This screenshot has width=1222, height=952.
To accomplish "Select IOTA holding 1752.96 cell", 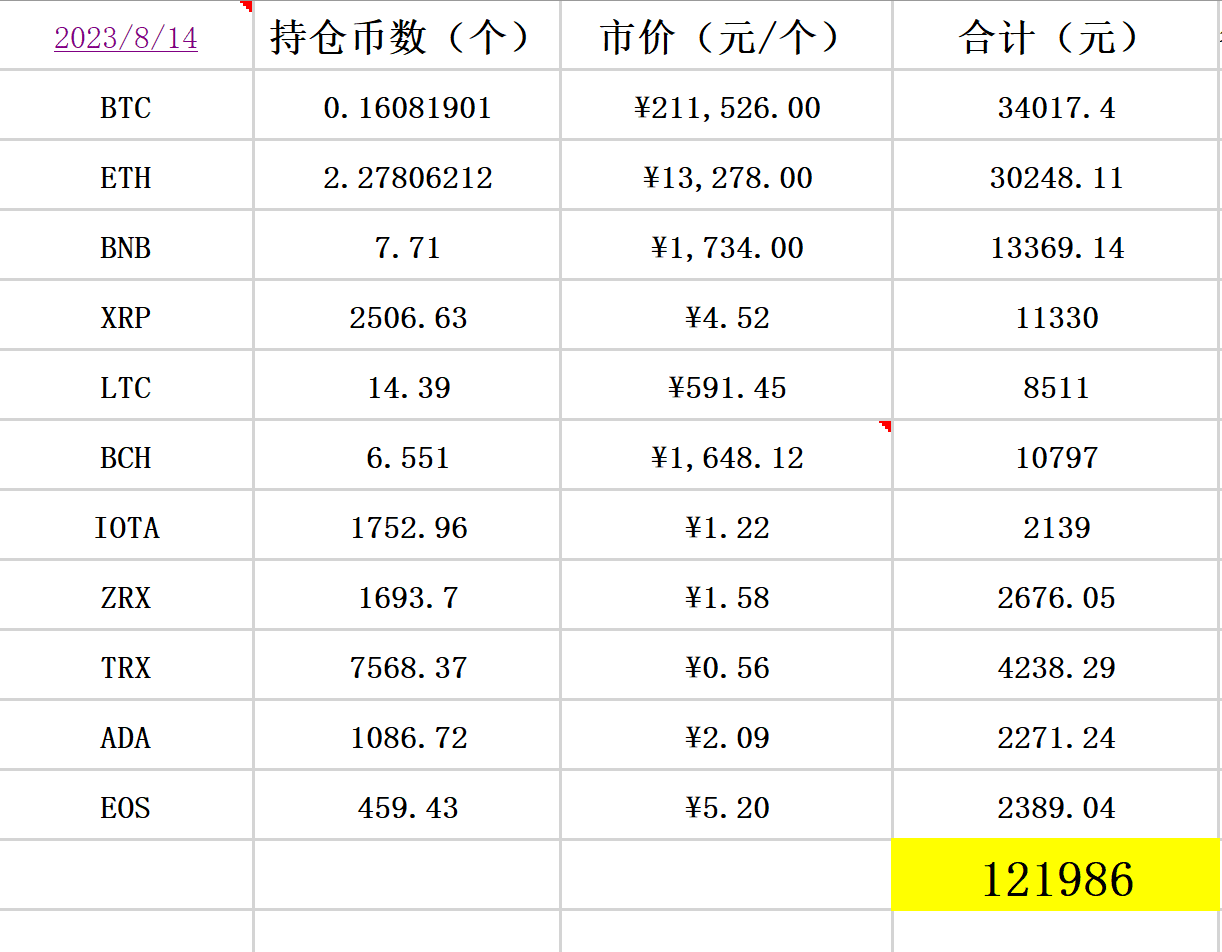I will 407,525.
